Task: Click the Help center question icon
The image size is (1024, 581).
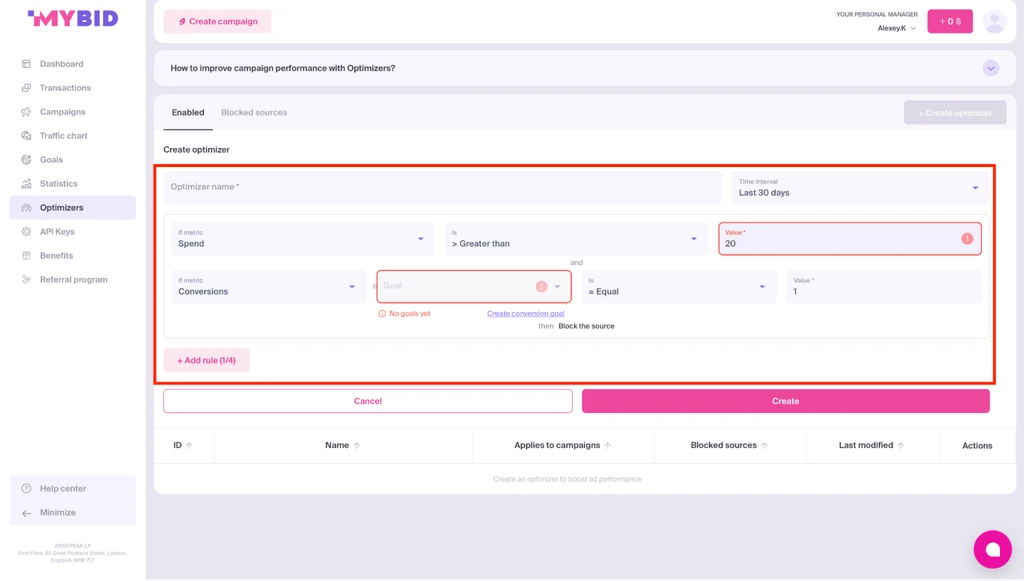Action: (26, 488)
